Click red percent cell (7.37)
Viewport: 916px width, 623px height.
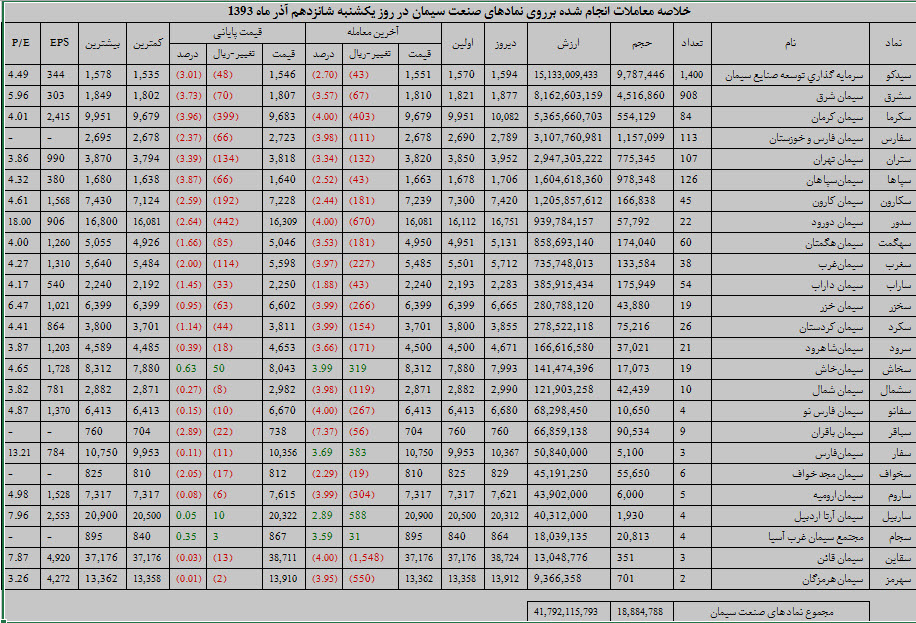[x=324, y=432]
